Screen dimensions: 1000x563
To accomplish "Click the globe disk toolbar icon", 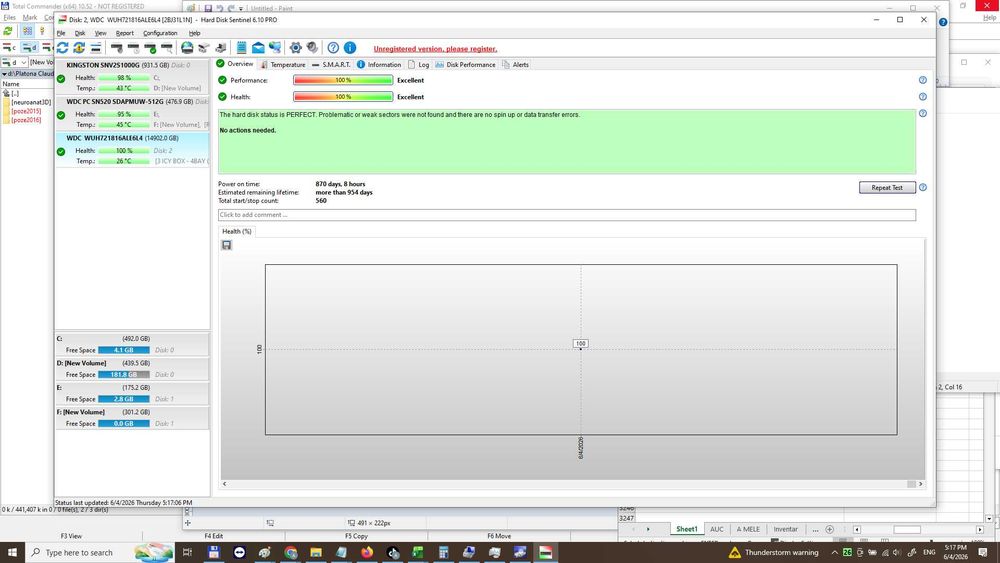I will pyautogui.click(x=187, y=48).
